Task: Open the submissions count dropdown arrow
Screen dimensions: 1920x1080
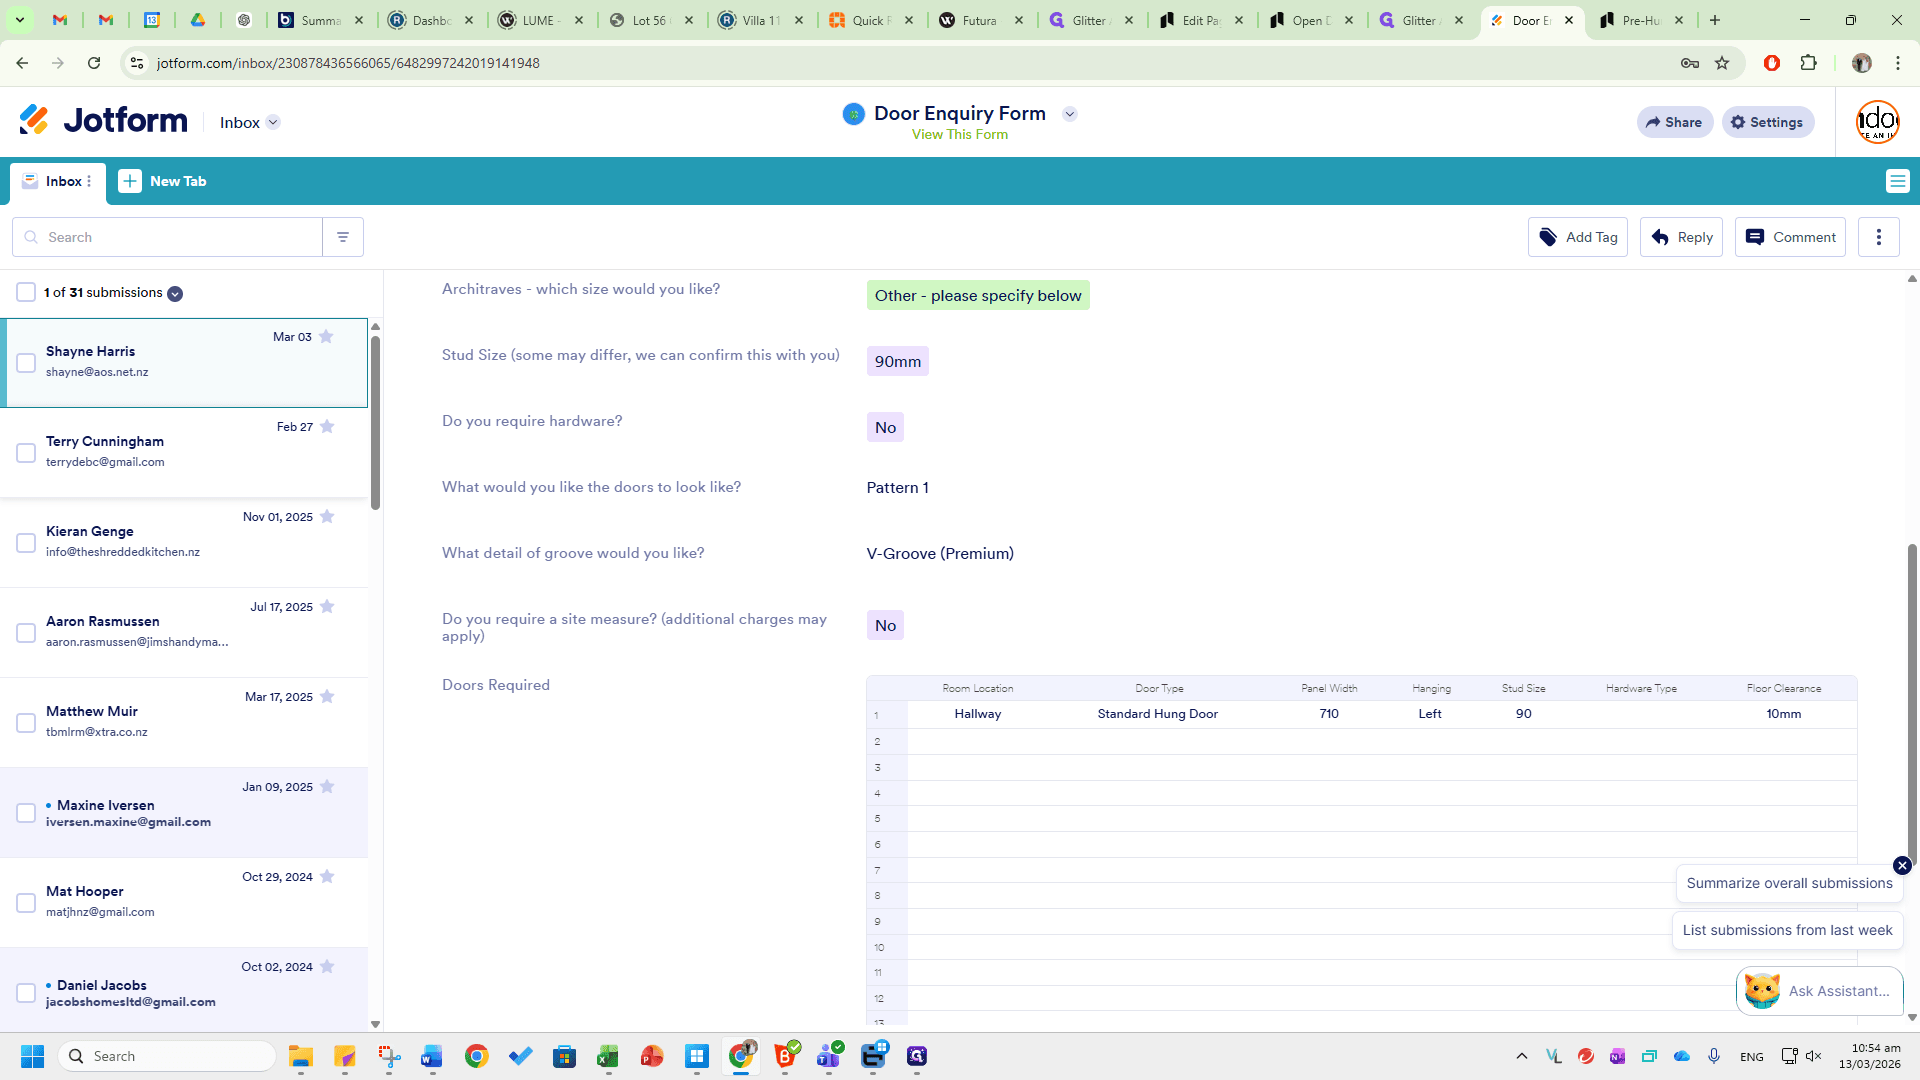Action: click(175, 294)
